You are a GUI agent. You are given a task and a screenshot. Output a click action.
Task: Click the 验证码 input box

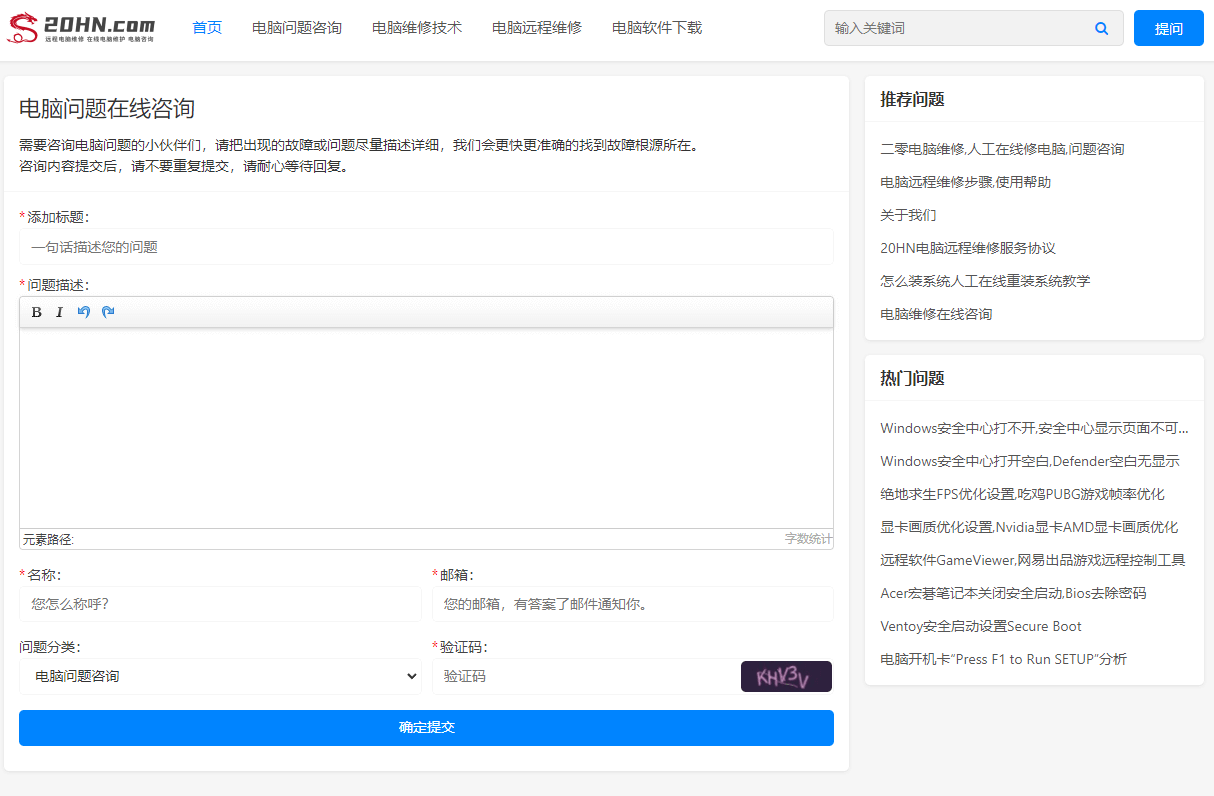point(585,677)
